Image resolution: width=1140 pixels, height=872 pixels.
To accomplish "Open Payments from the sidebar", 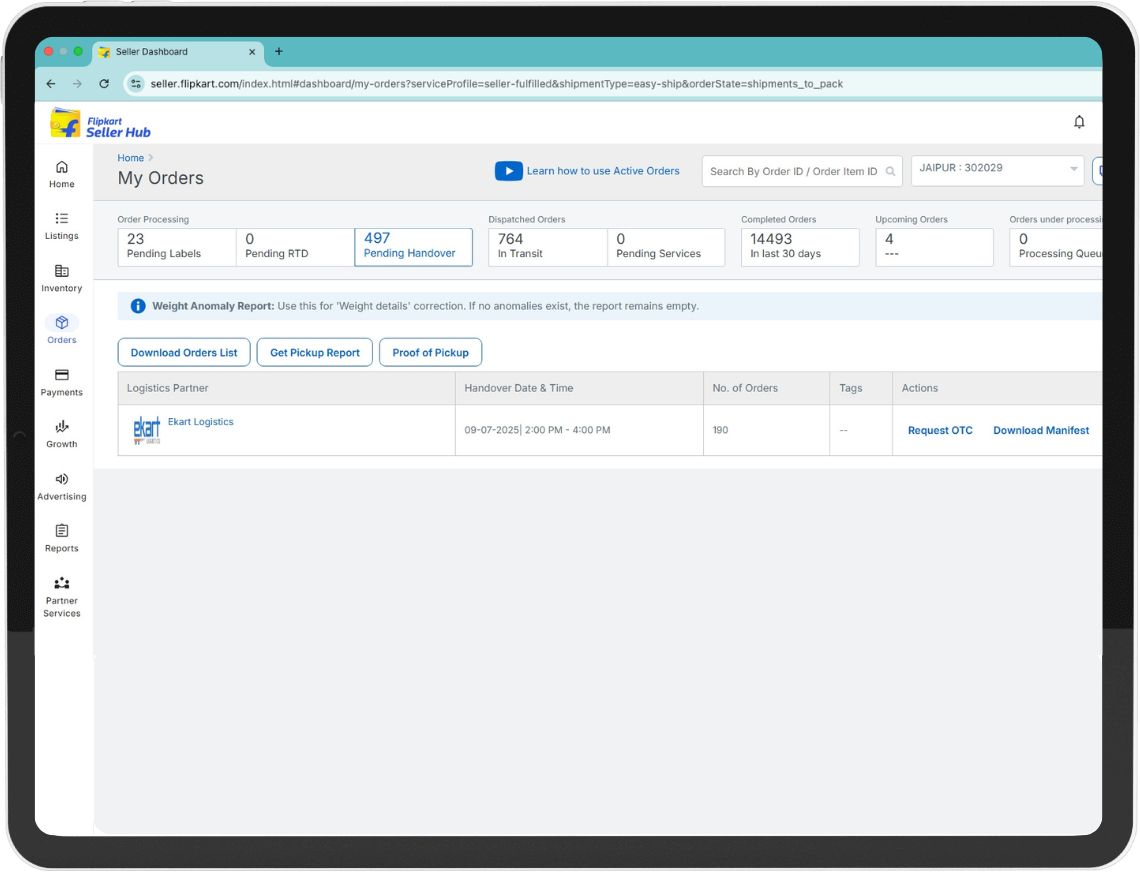I will click(x=62, y=382).
